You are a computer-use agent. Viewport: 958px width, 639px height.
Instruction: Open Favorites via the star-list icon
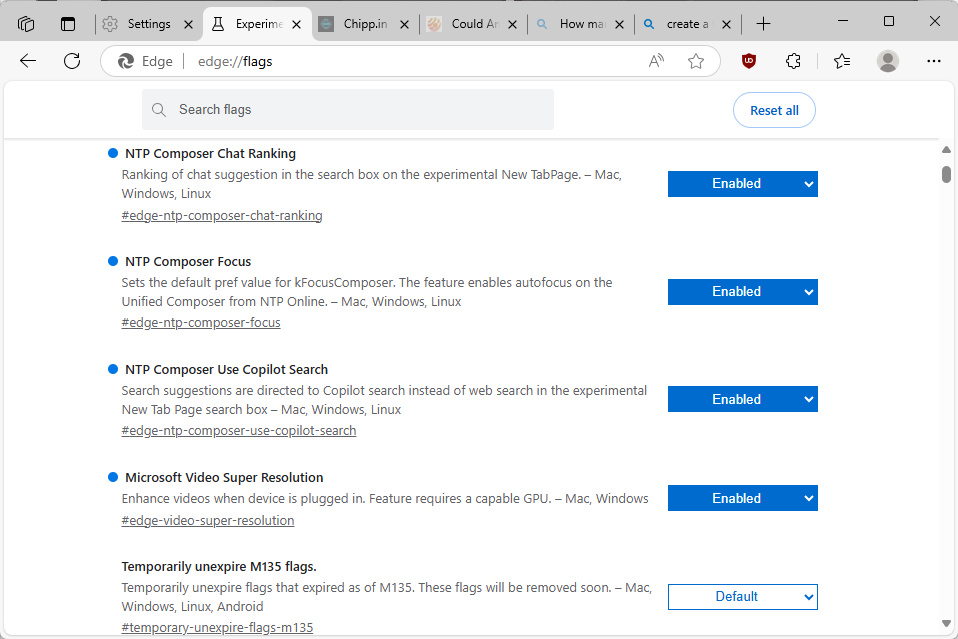(841, 61)
